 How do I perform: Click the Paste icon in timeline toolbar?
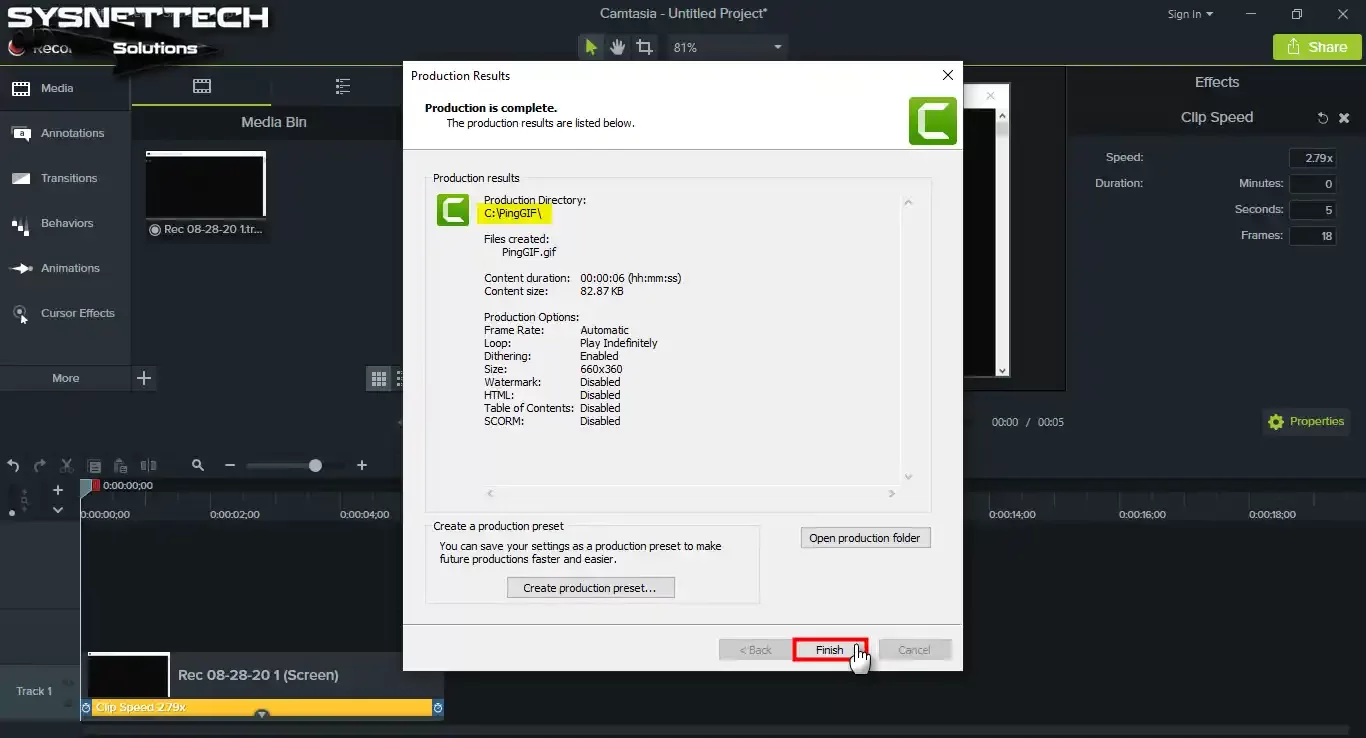pos(121,465)
